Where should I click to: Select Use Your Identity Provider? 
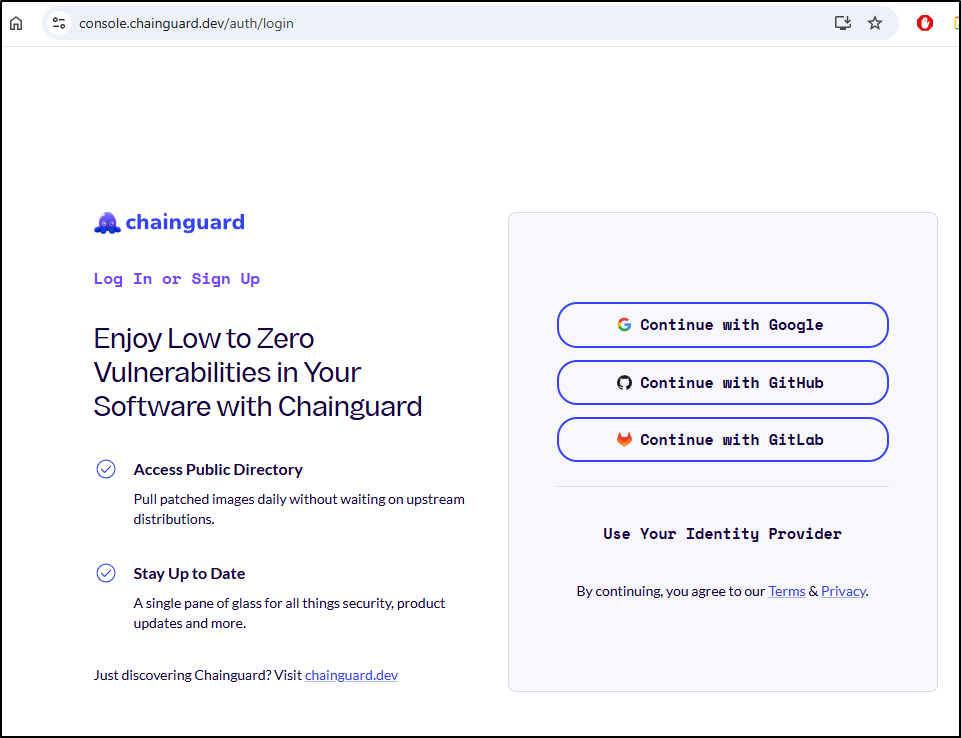(723, 534)
